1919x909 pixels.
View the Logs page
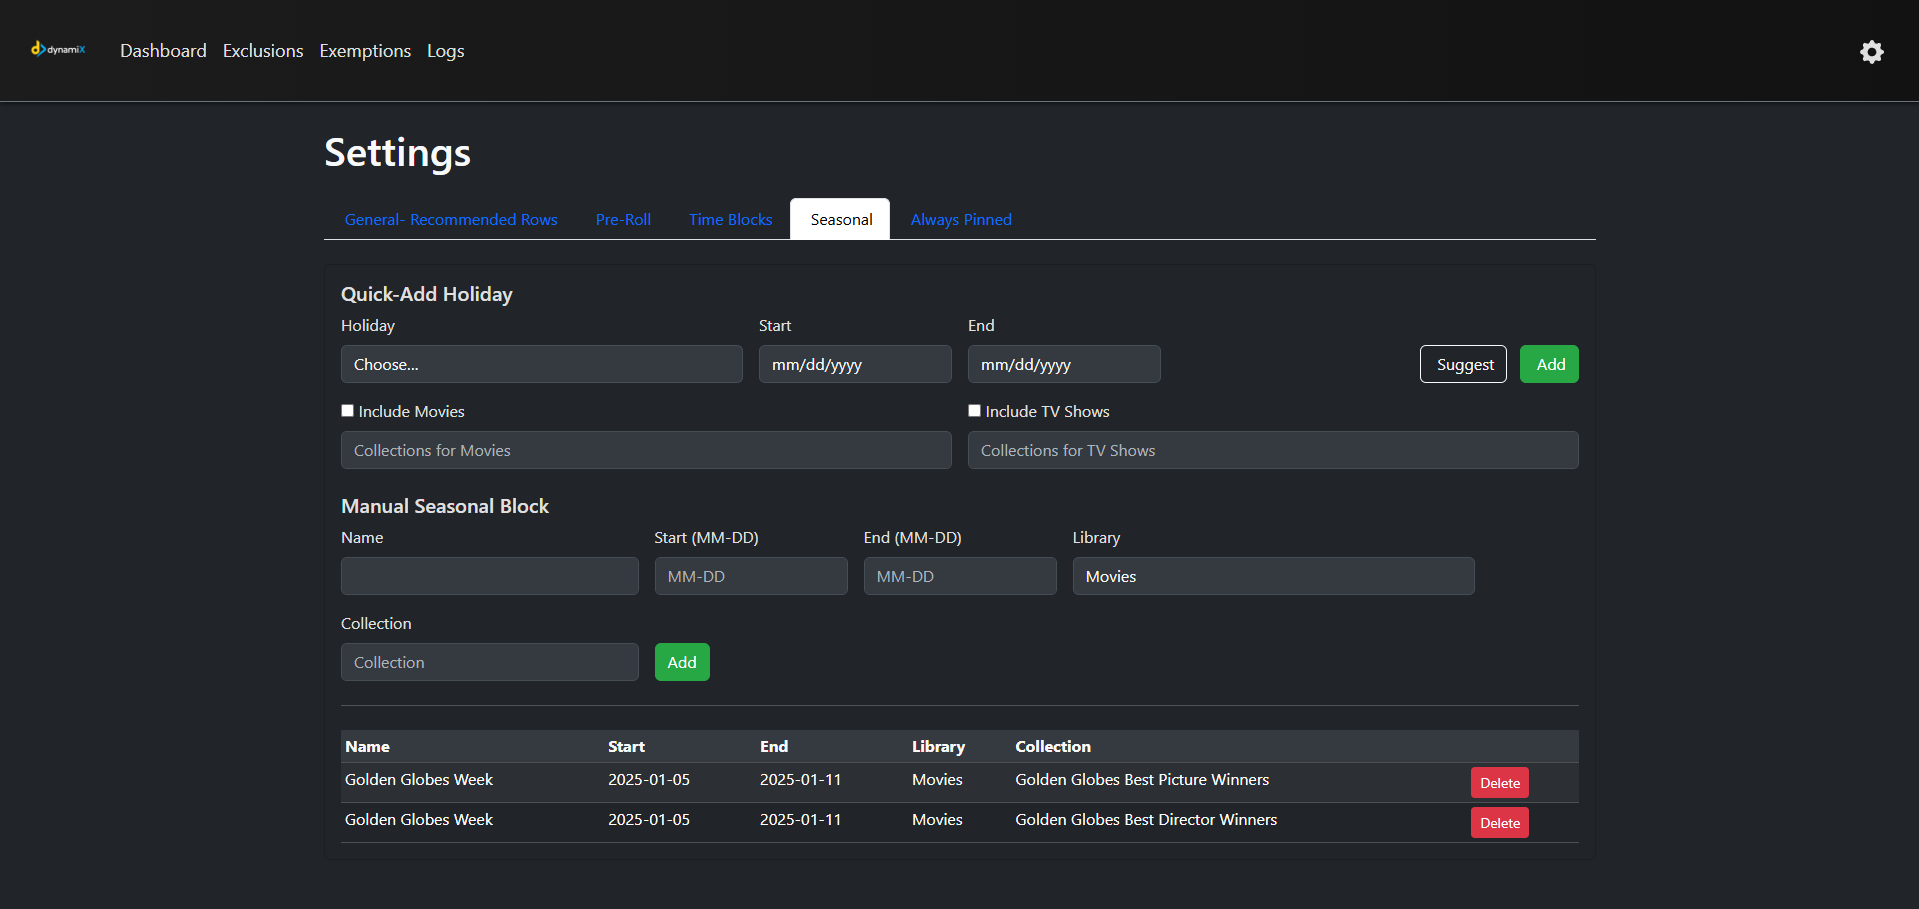[445, 51]
